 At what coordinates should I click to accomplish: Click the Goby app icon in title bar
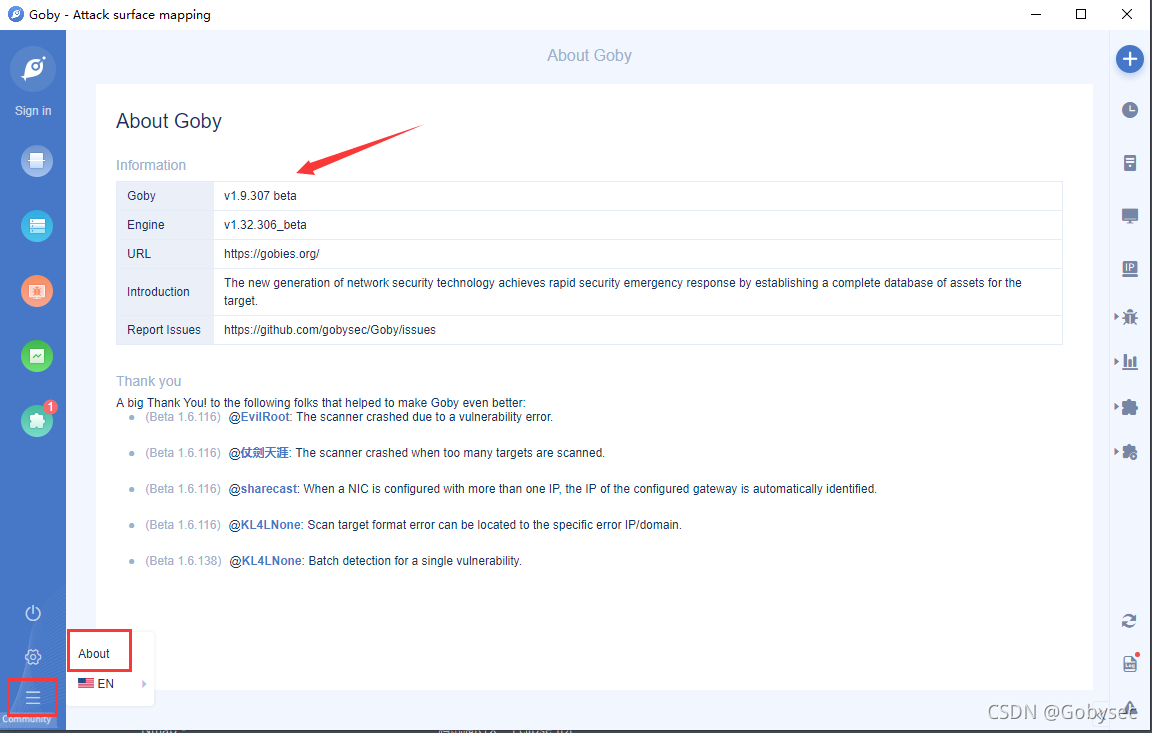point(15,14)
